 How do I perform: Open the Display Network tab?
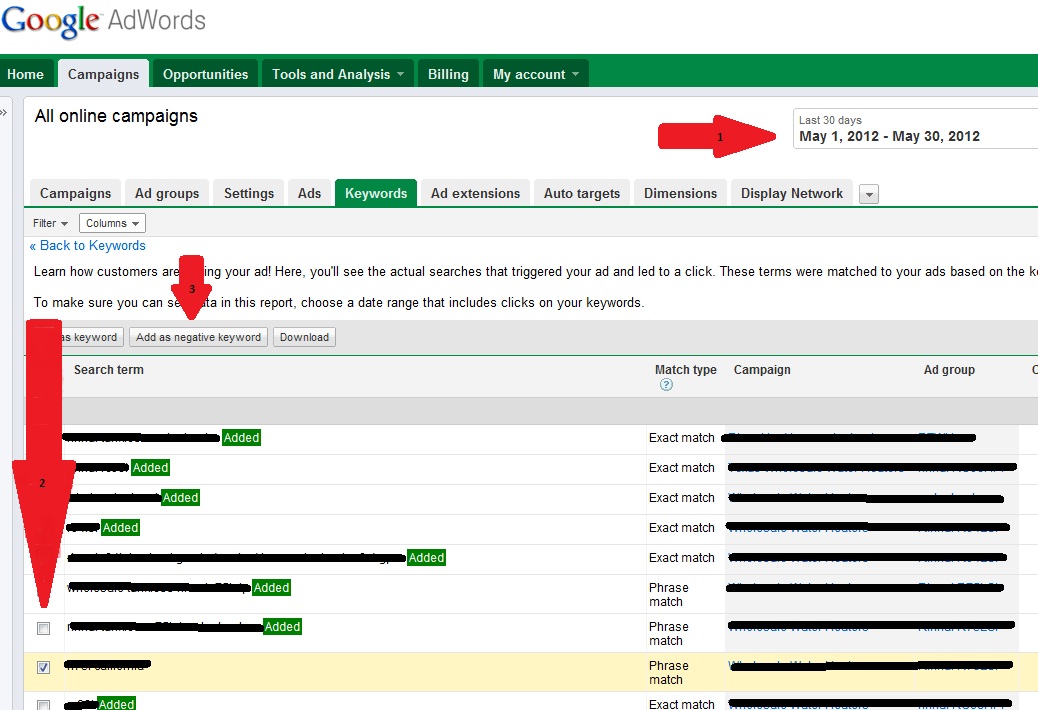pos(792,193)
